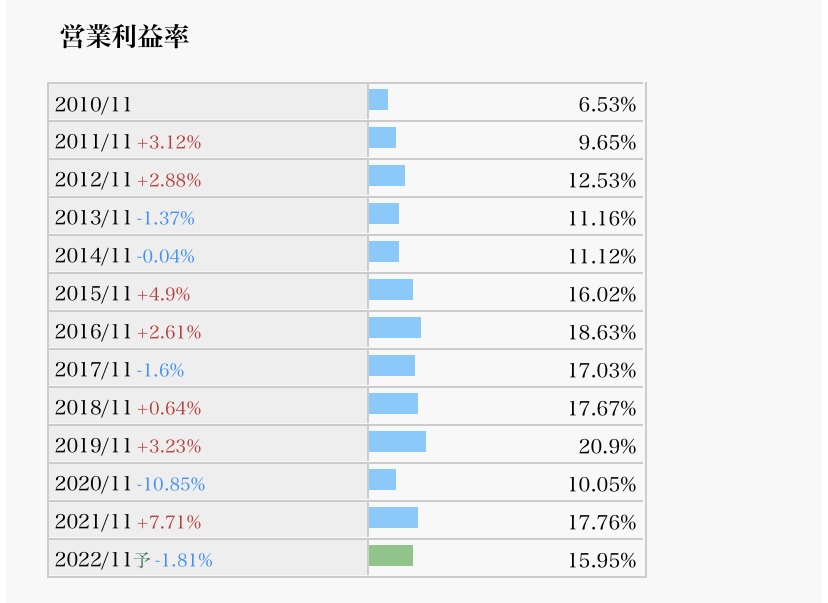Select the 15.95% forecast value
Viewport: 828px width, 603px height.
coord(602,560)
